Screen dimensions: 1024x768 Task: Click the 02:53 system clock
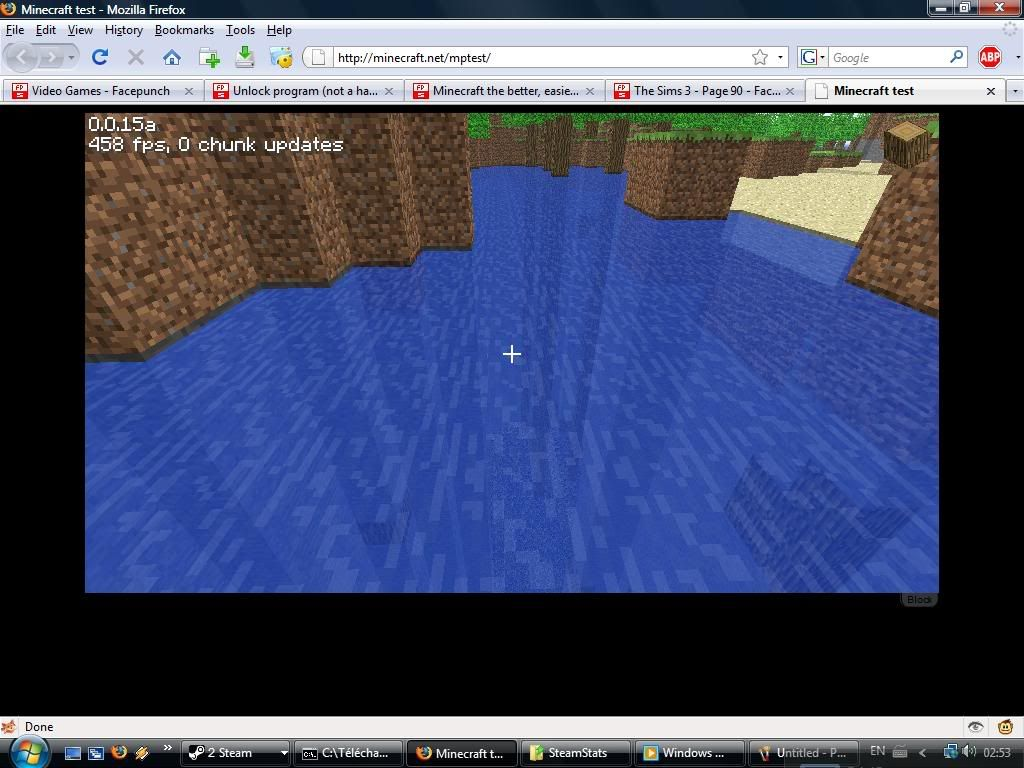[997, 753]
